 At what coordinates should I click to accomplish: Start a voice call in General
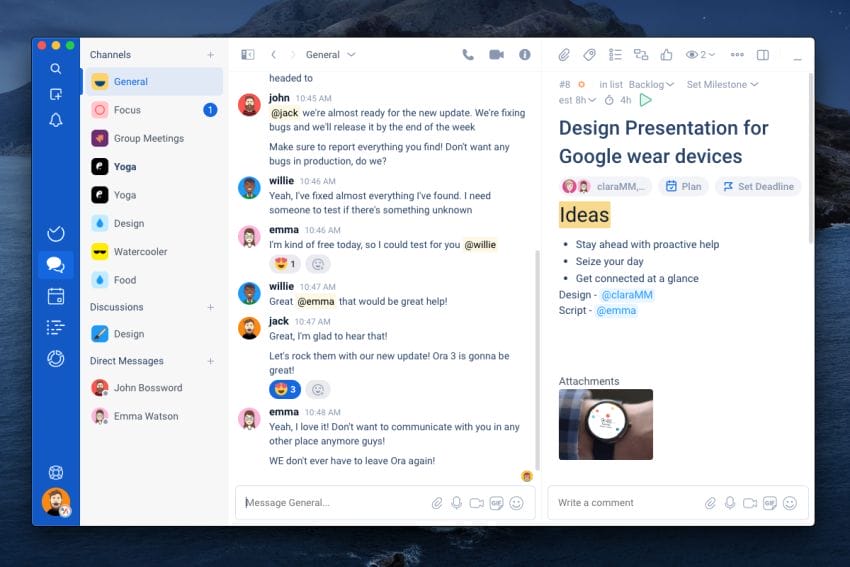pyautogui.click(x=468, y=55)
